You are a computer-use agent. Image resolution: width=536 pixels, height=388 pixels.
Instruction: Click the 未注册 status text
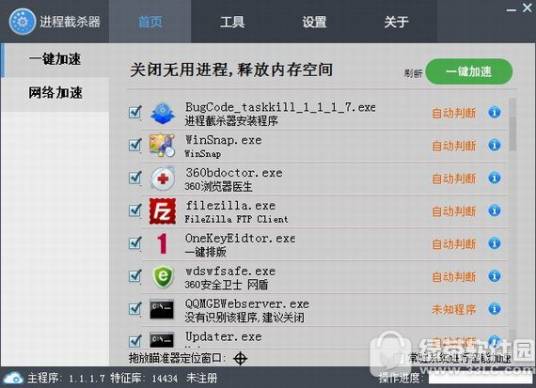[x=201, y=378]
